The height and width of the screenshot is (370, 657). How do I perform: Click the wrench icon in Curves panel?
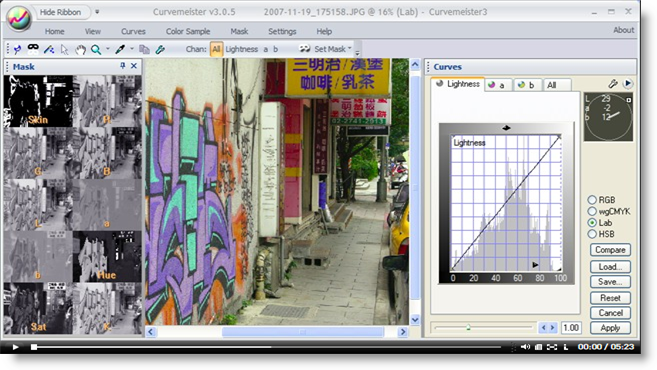[613, 84]
